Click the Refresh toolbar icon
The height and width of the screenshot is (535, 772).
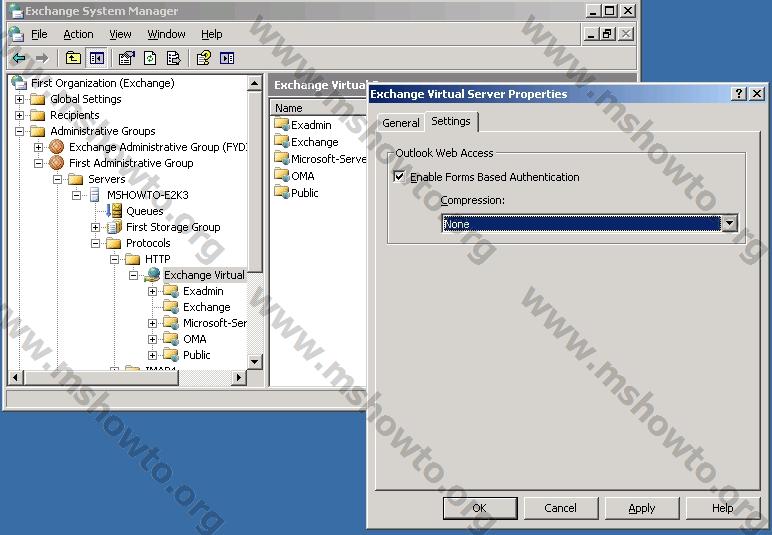point(150,58)
